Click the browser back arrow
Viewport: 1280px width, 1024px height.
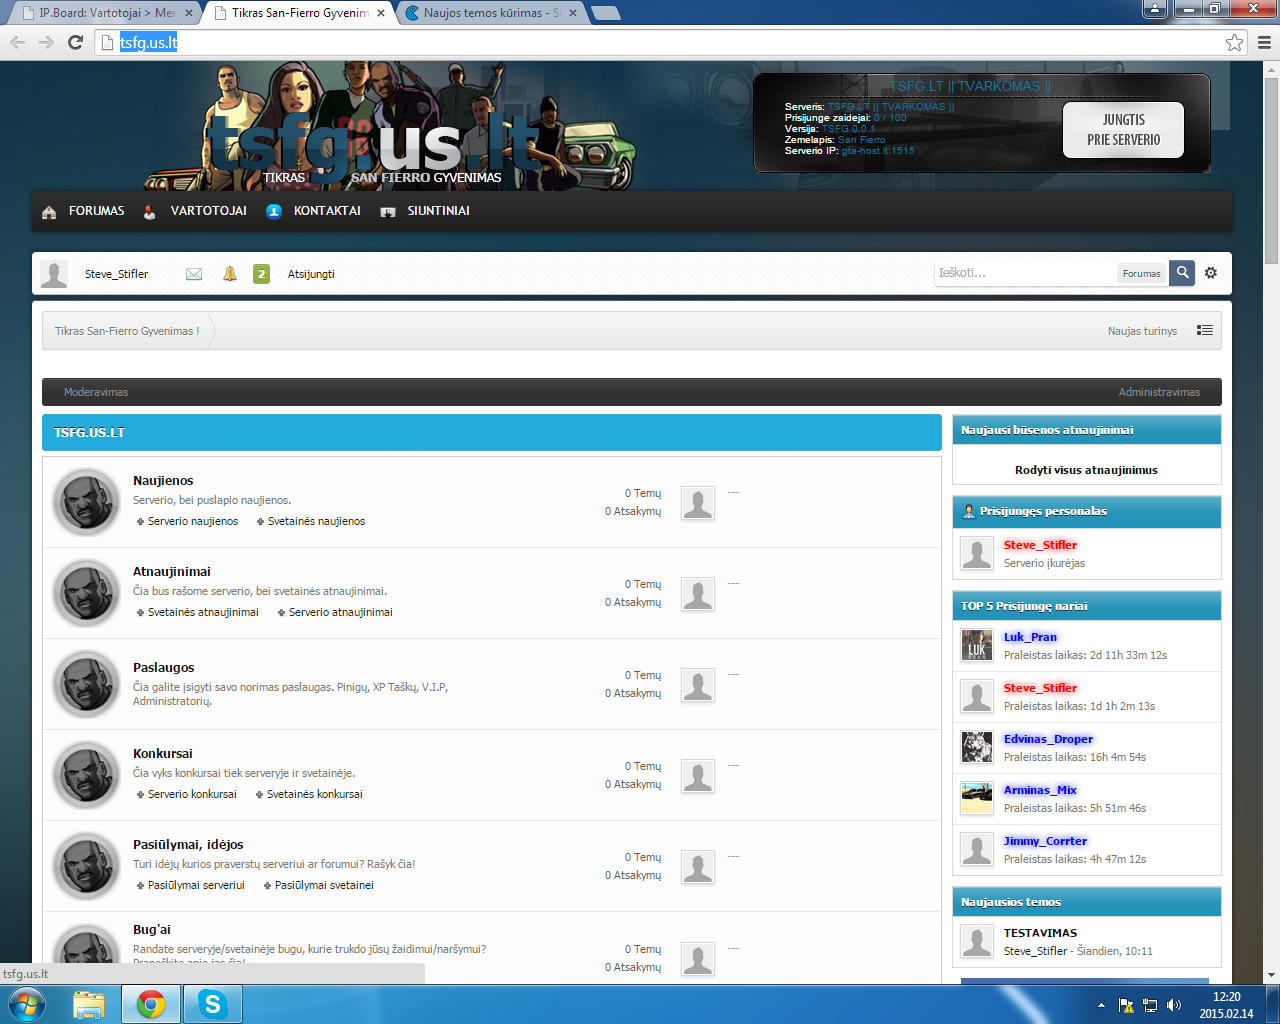pyautogui.click(x=17, y=42)
